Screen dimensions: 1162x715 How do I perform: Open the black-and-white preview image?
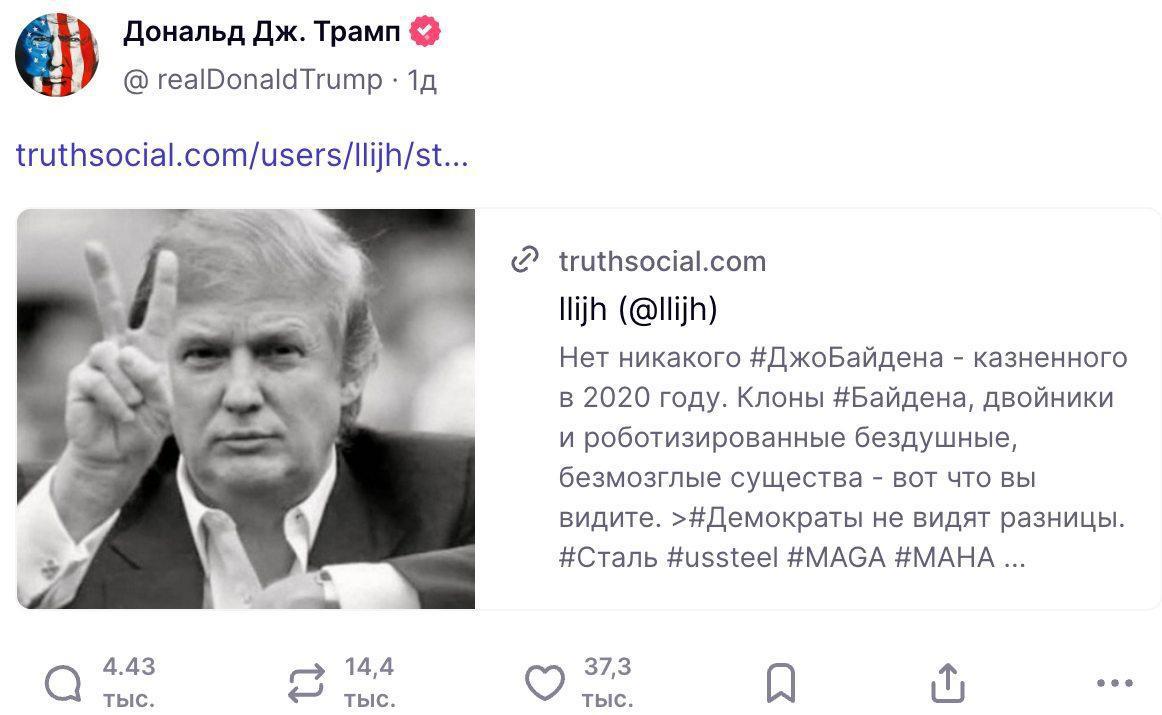(x=246, y=408)
